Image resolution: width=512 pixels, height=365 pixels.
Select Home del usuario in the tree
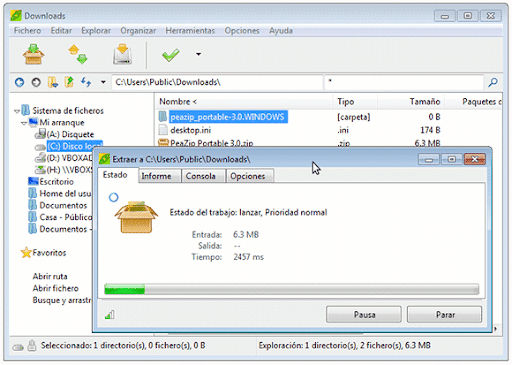65,194
